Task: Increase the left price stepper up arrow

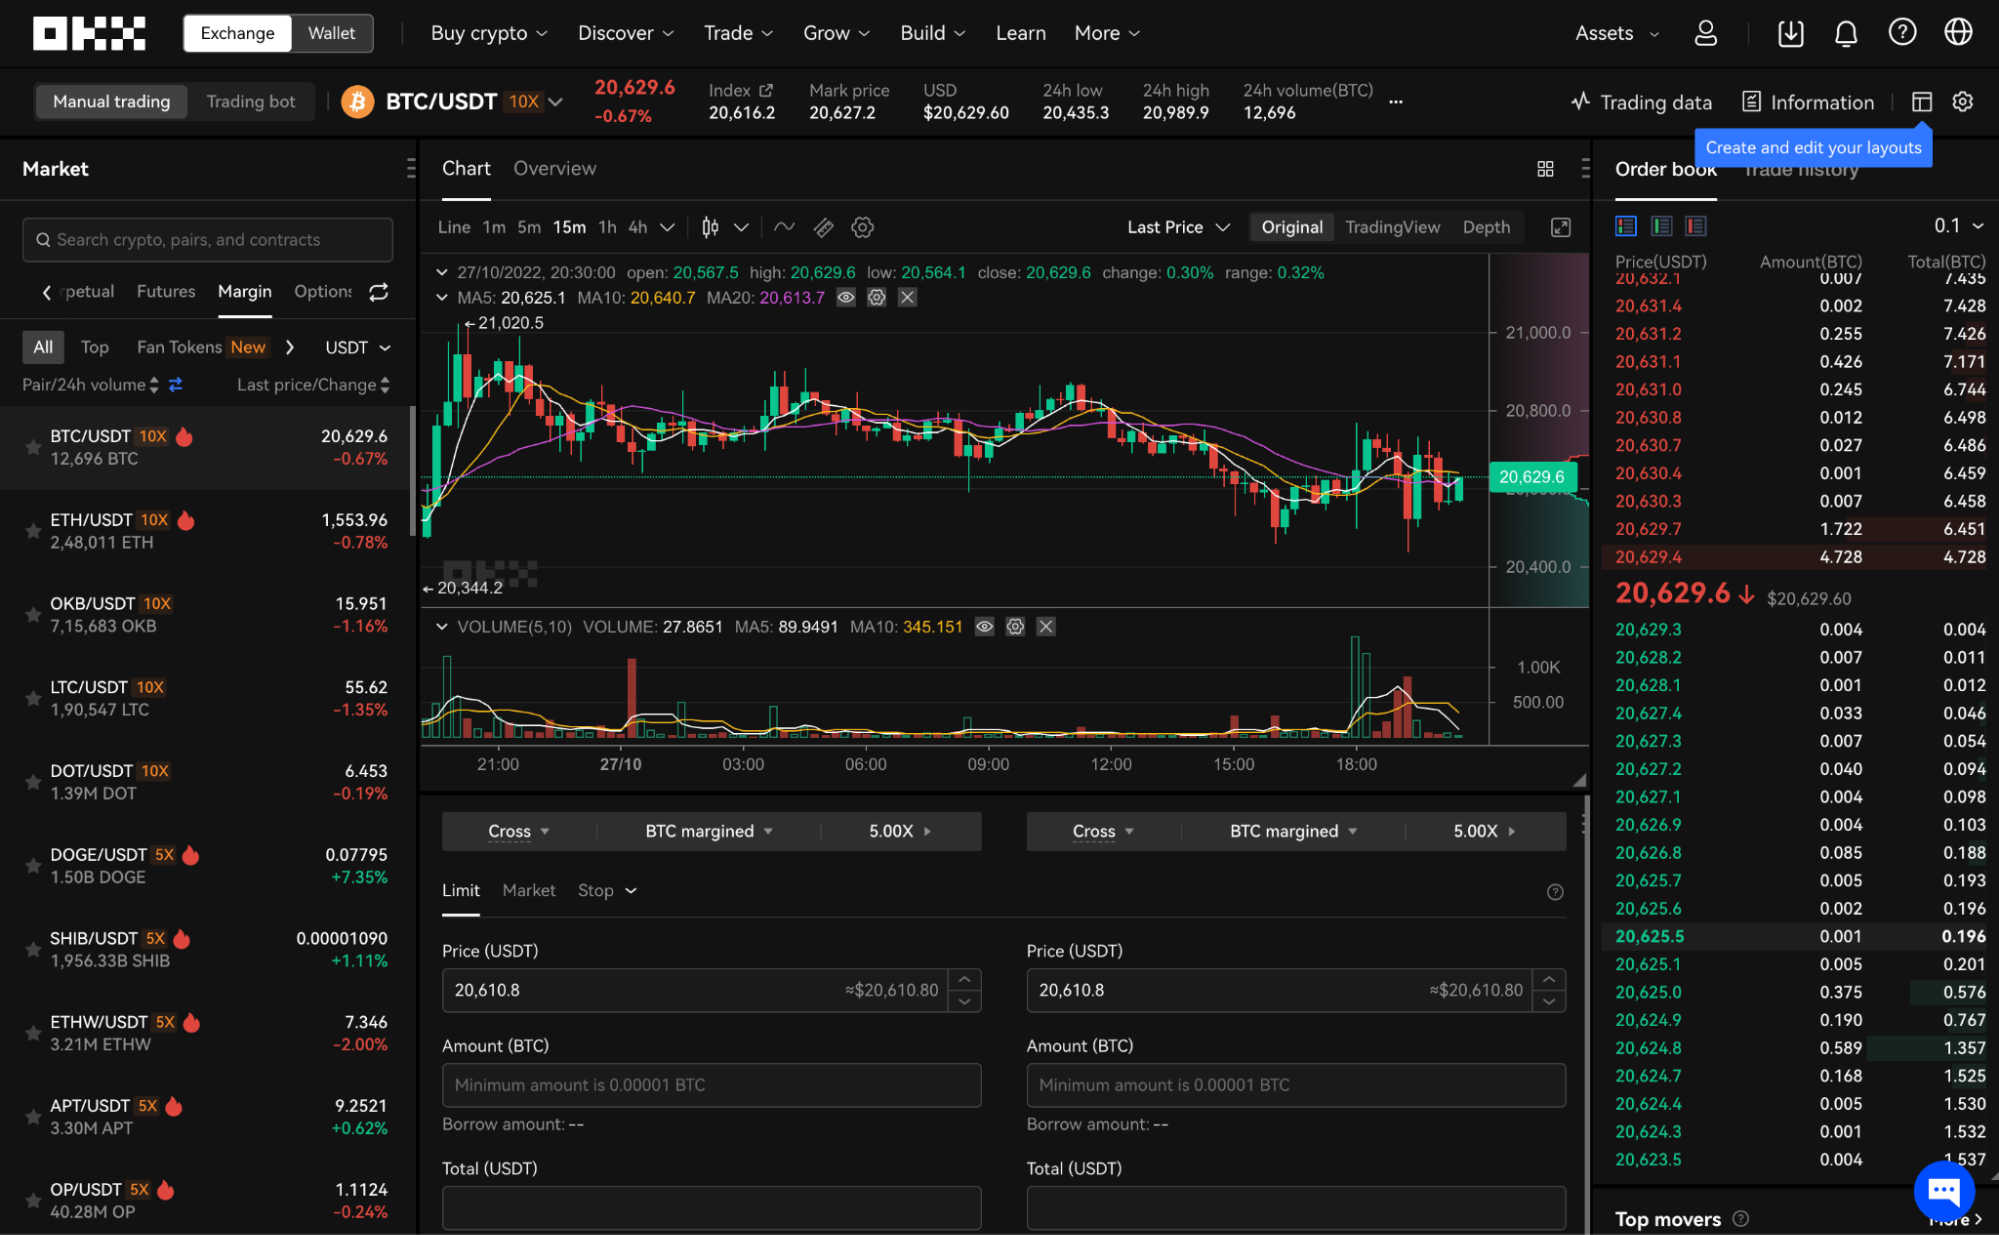Action: tap(964, 979)
